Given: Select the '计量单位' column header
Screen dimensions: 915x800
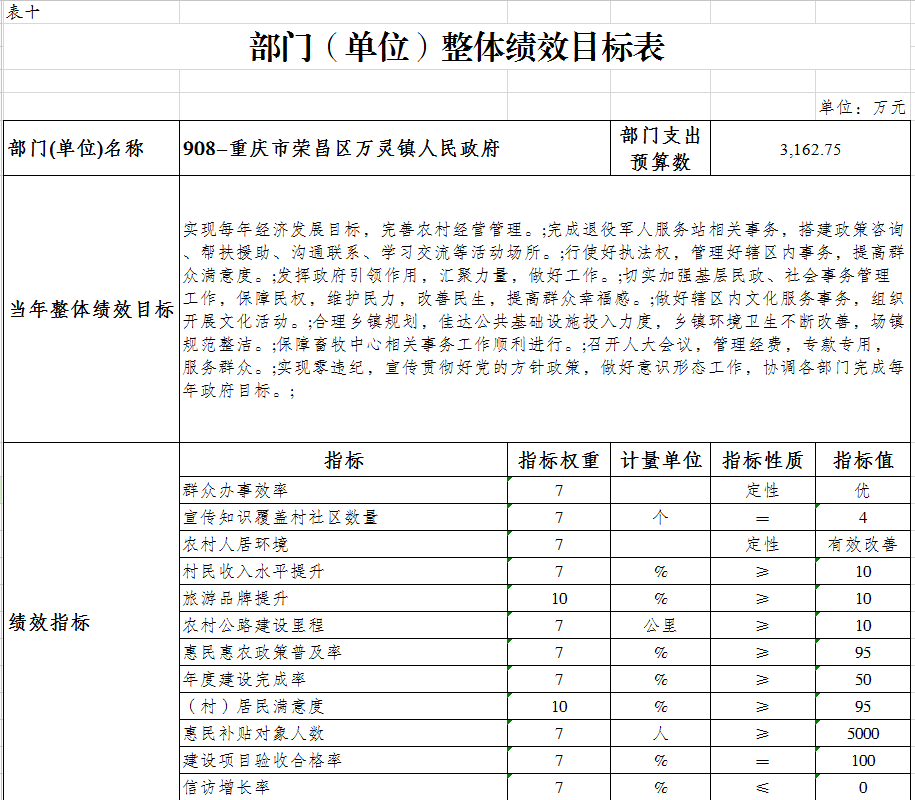Looking at the screenshot, I should (x=661, y=460).
